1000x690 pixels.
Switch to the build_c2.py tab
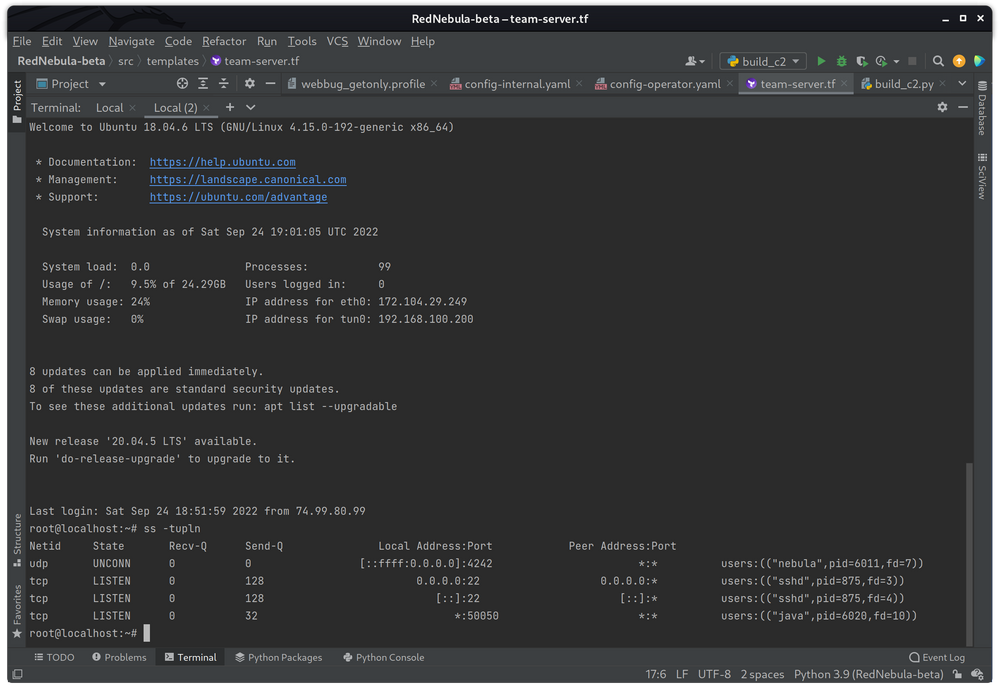tap(907, 84)
